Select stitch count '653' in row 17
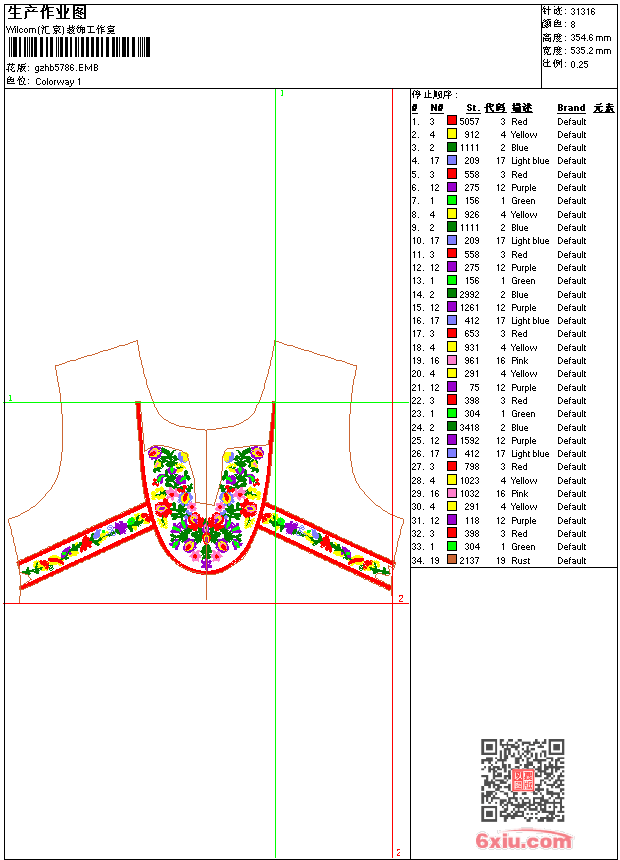620x860 pixels. [x=472, y=333]
